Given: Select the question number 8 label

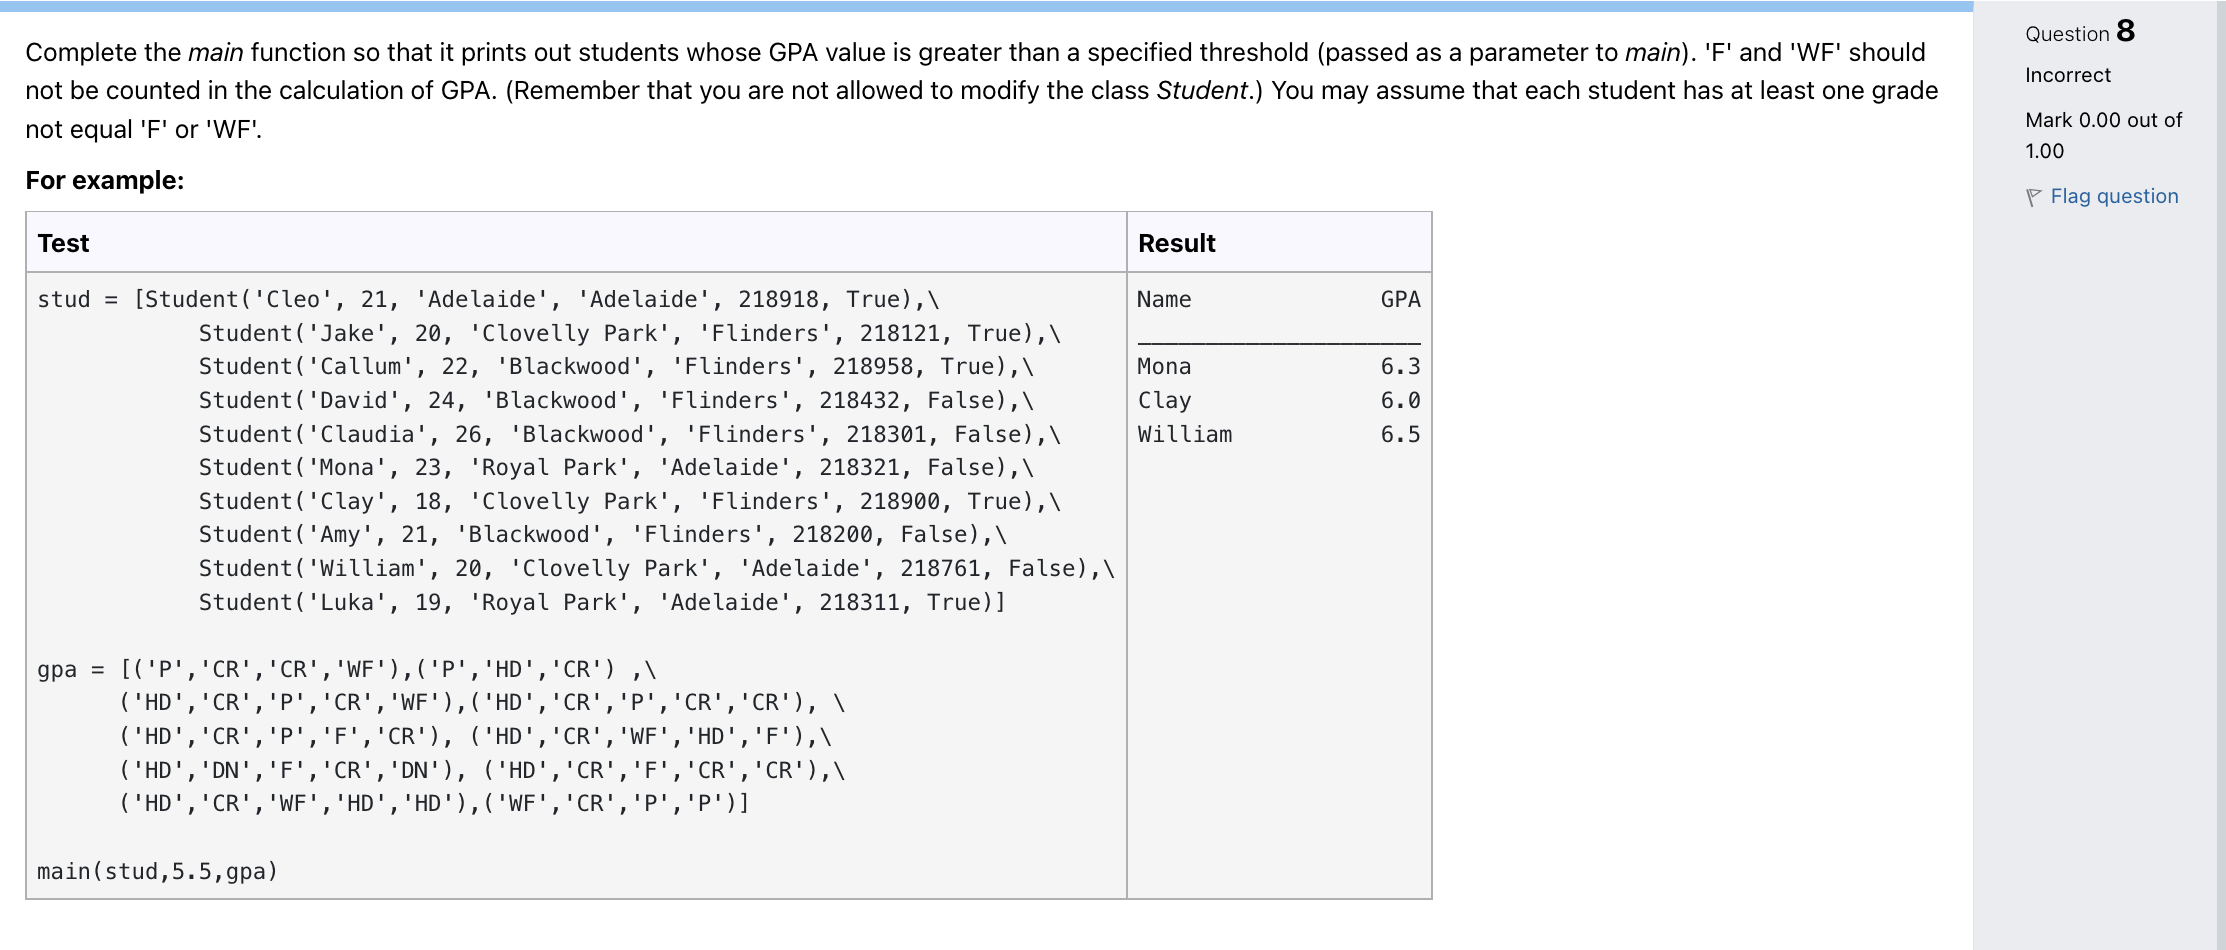Looking at the screenshot, I should tap(2081, 32).
